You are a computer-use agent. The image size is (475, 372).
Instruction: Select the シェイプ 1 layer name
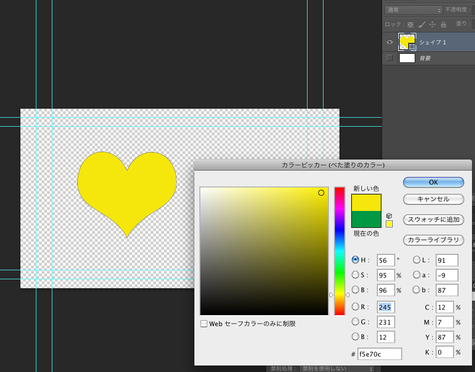coord(433,42)
